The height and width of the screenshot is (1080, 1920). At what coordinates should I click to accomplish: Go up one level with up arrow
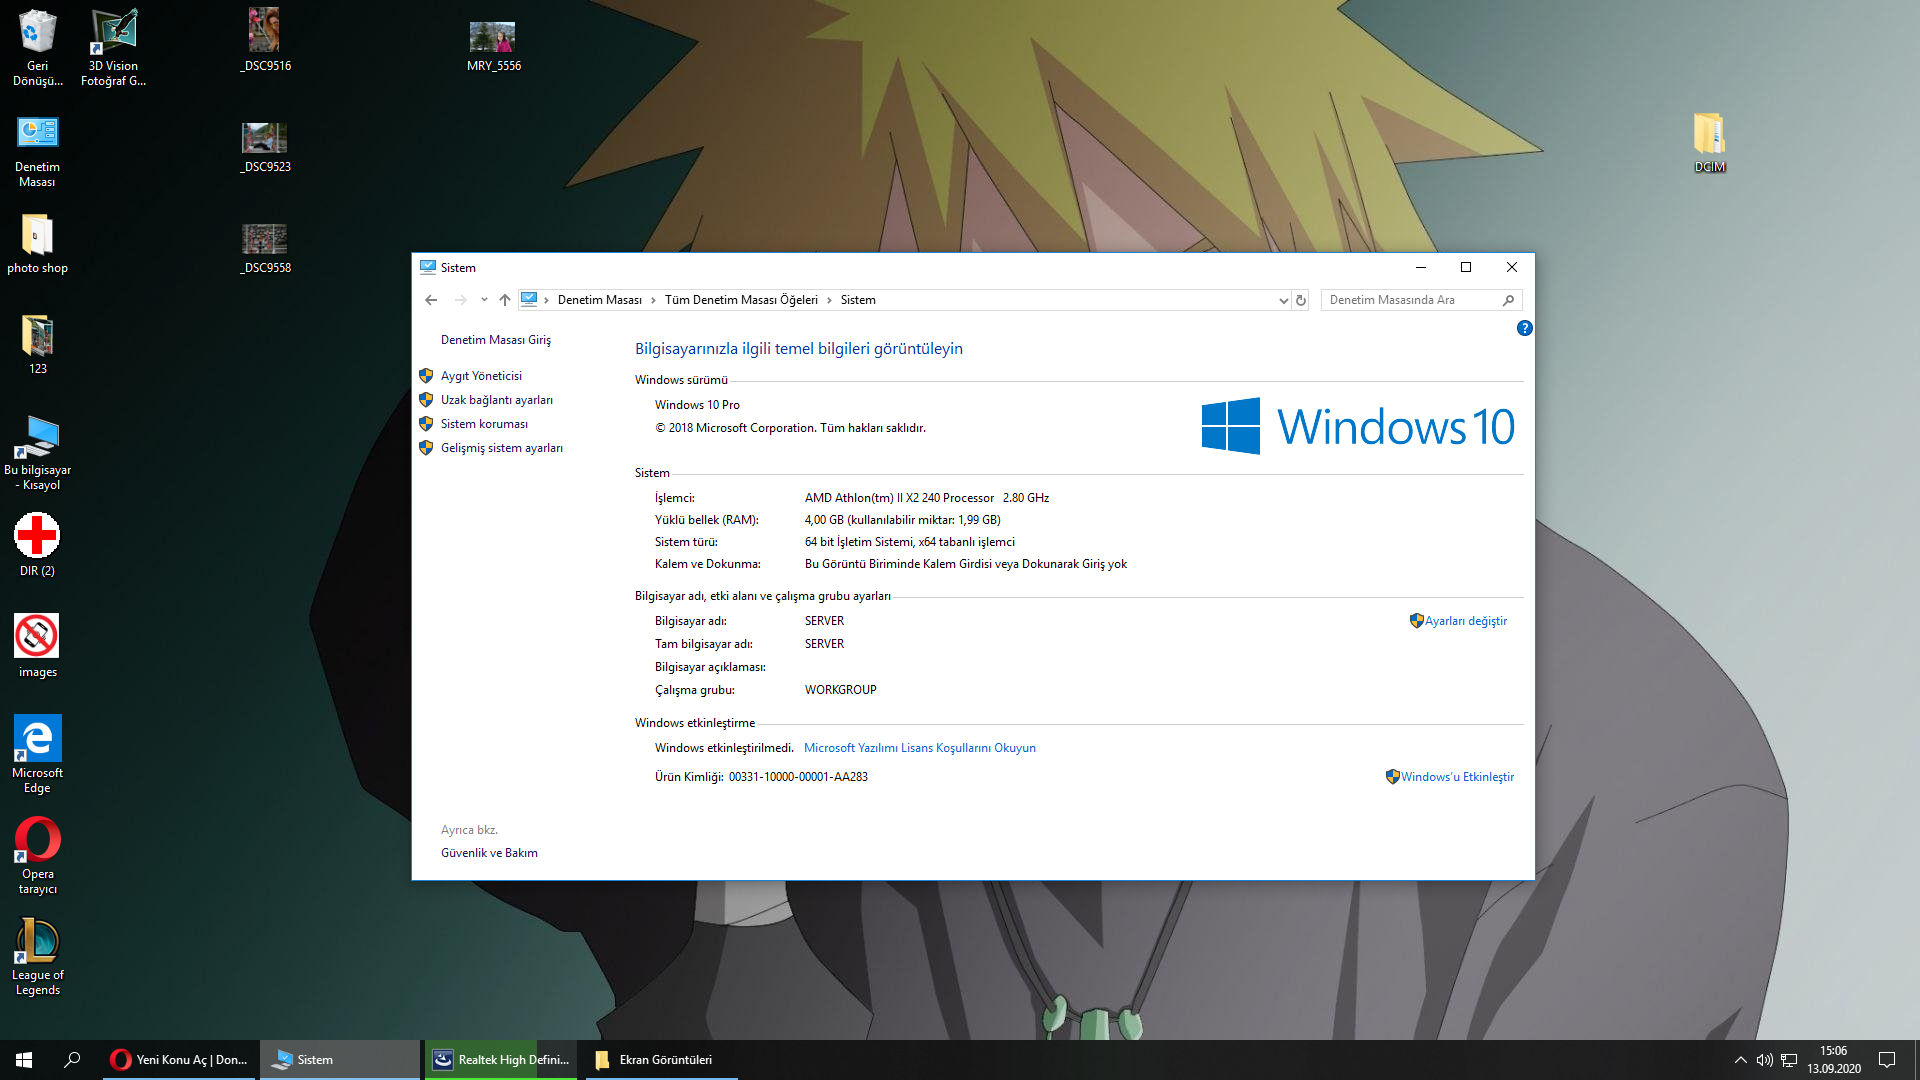pos(505,300)
